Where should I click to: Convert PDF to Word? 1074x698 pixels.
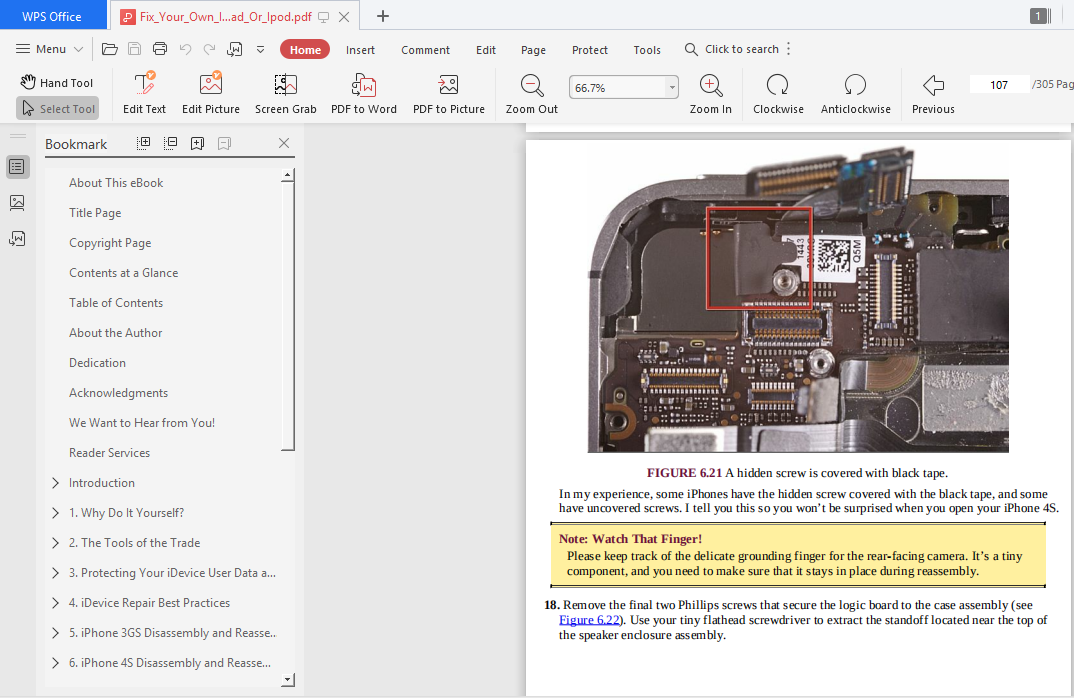[364, 92]
